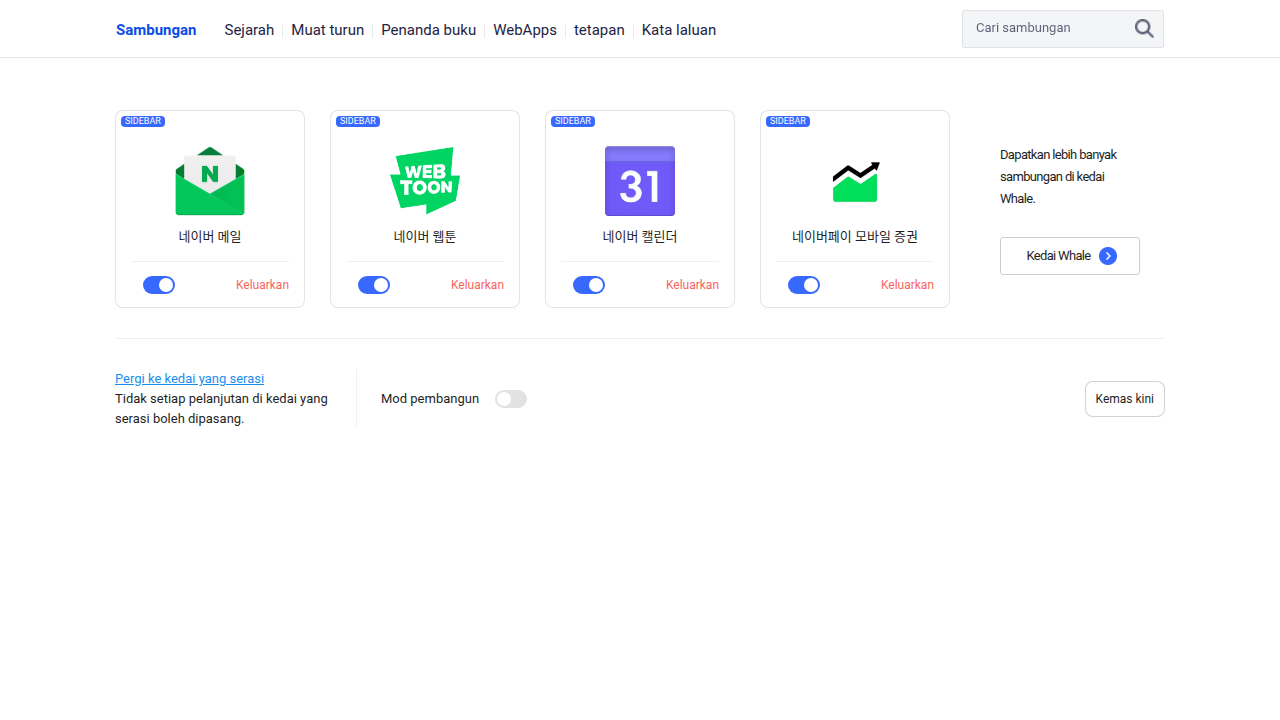
Task: Click the Mod pembangun label
Action: click(430, 399)
